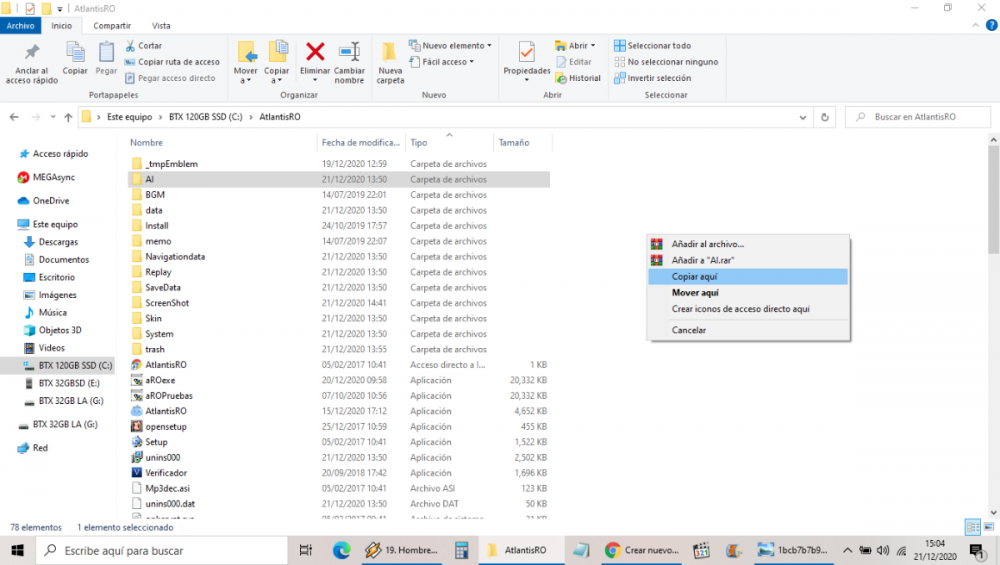Open Microsoft Edge from the taskbar
Screen dimensions: 1000x565
[x=341, y=550]
